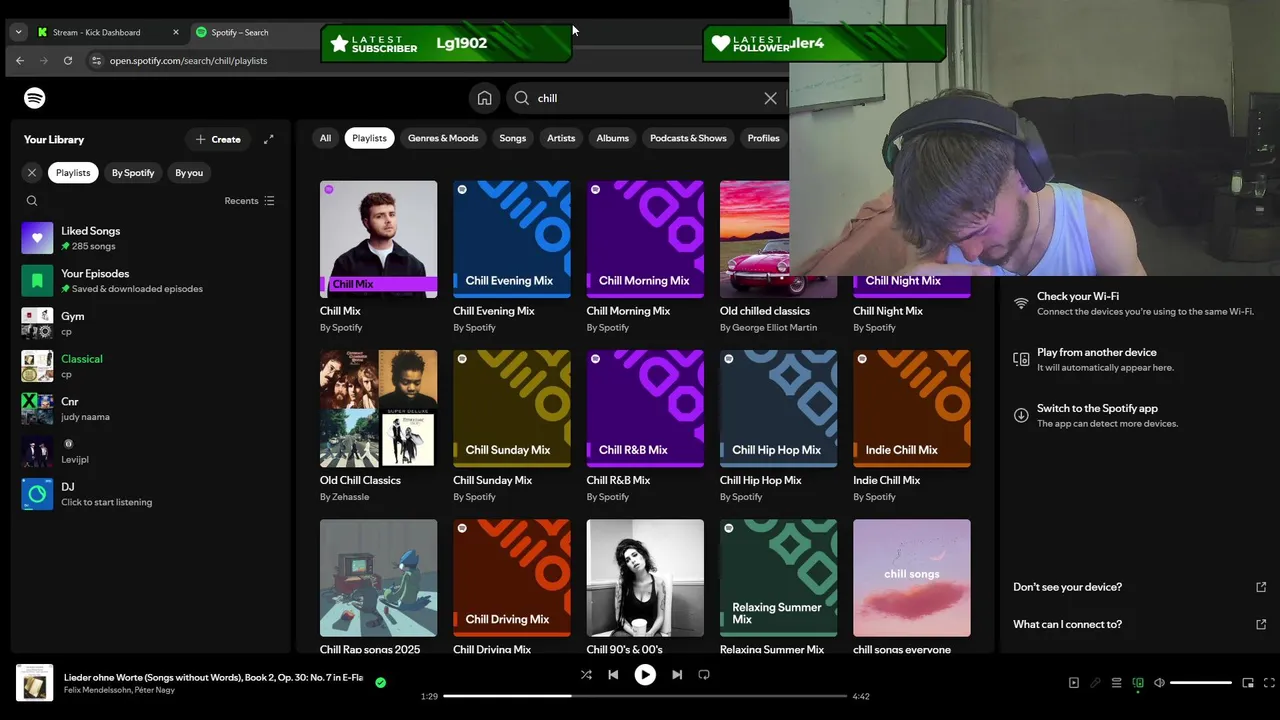Image resolution: width=1280 pixels, height=720 pixels.
Task: Open Old Chill Classics collage cover
Action: pos(378,408)
